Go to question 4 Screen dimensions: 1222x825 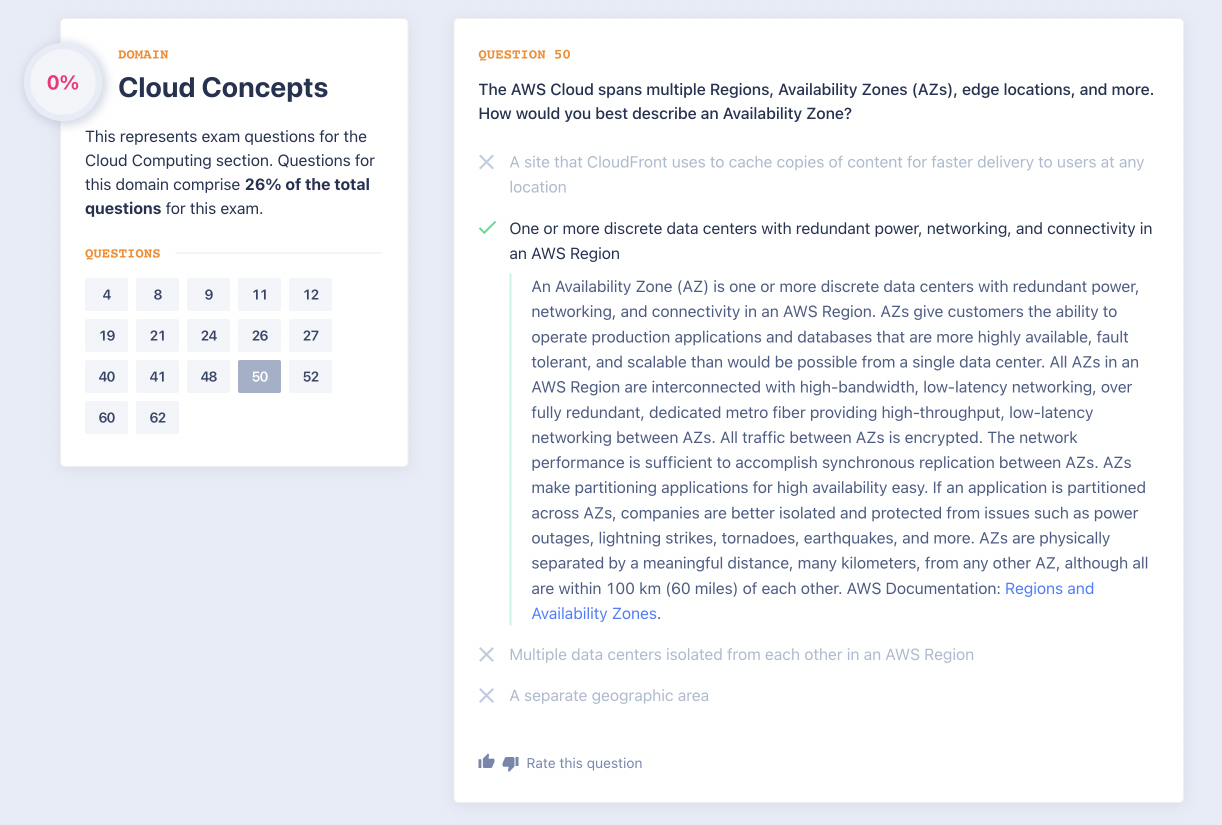[x=107, y=294]
